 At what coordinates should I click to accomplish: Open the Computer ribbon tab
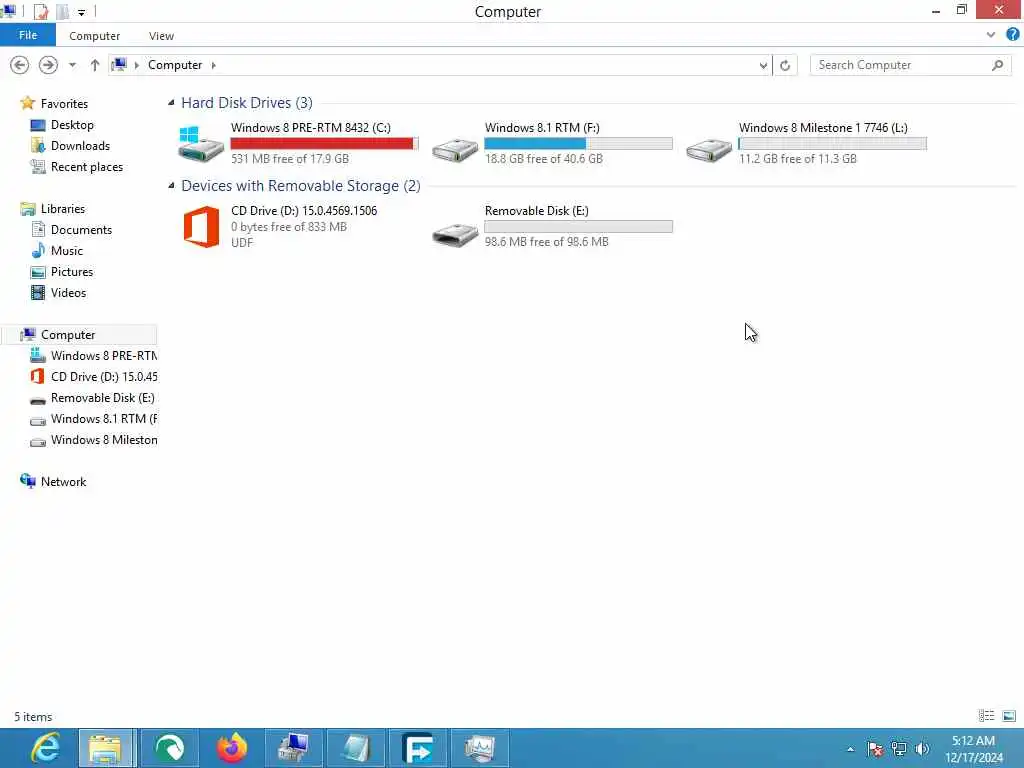(x=95, y=36)
